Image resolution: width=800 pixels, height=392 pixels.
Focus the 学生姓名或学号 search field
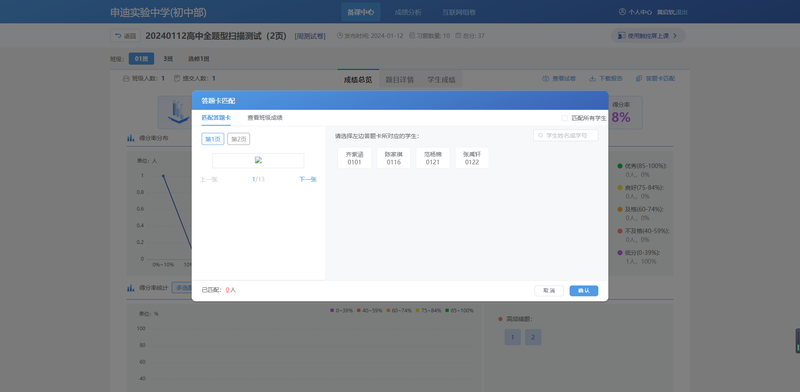[566, 136]
